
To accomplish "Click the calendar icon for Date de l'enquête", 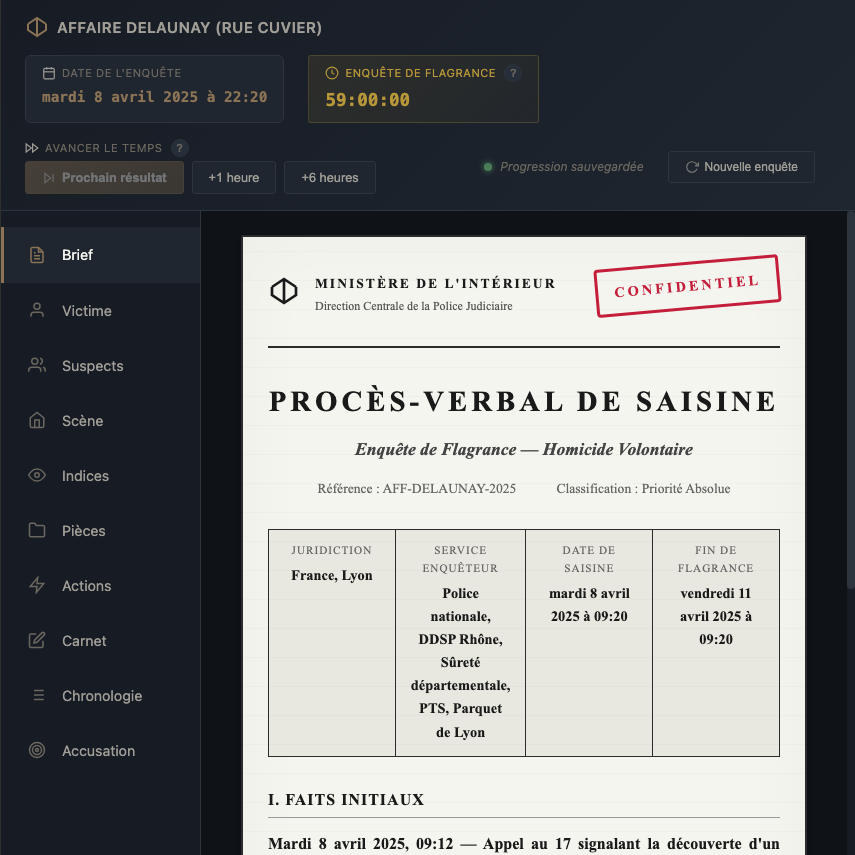I will (48, 73).
